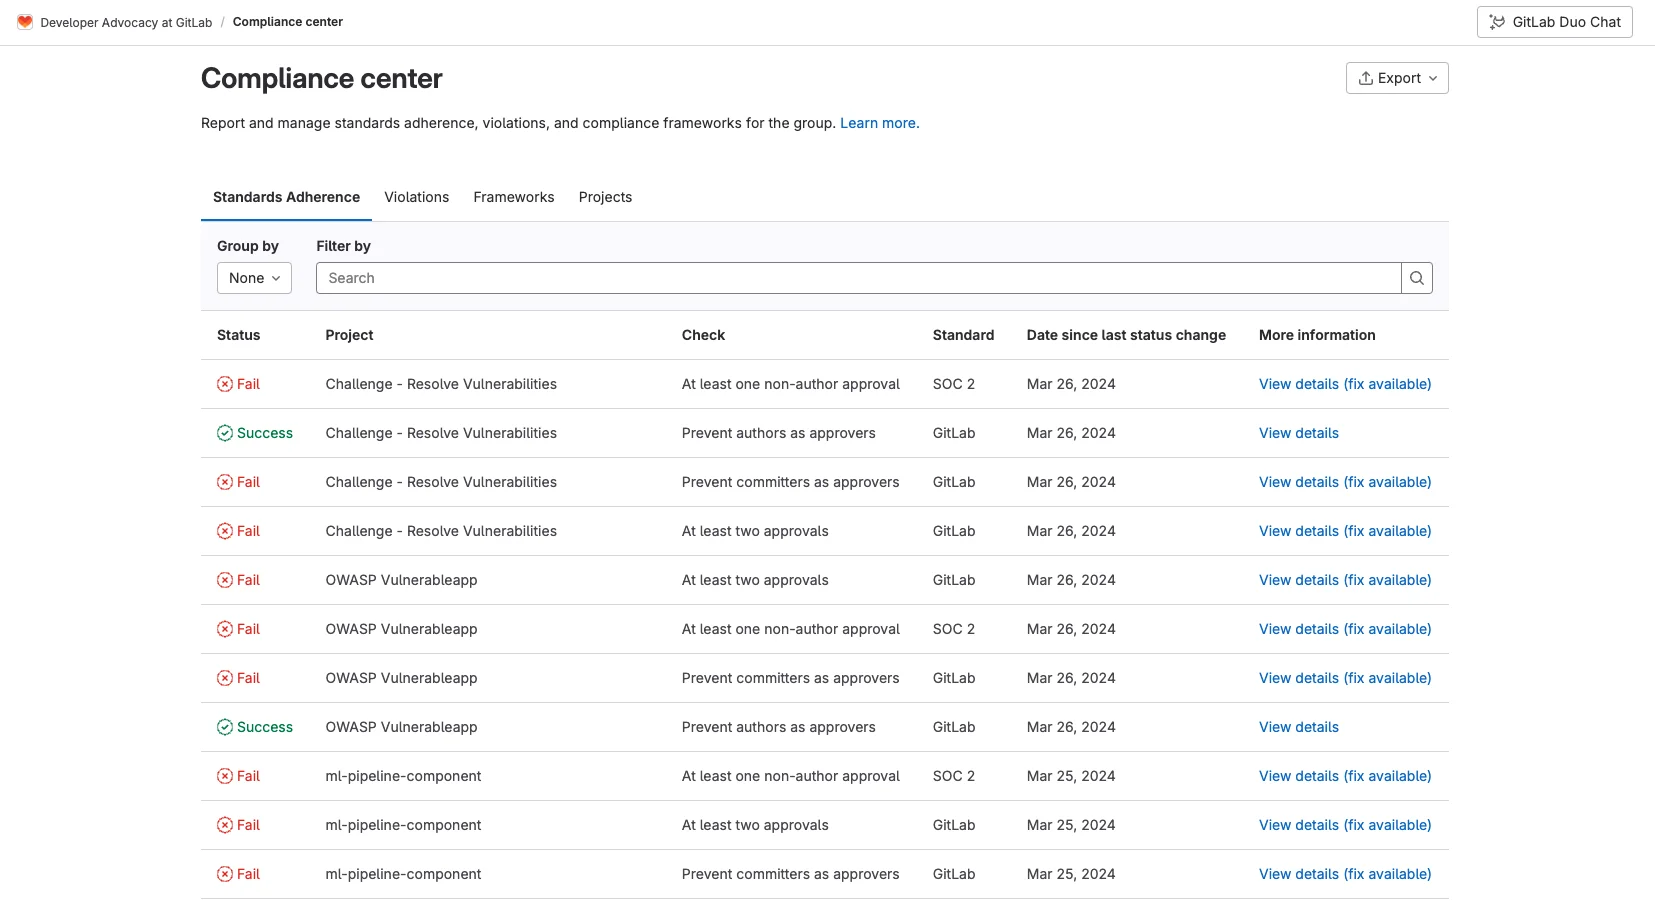Viewport: 1655px width, 903px height.
Task: Click the group avatar heart icon in breadcrumb
Action: tap(25, 21)
